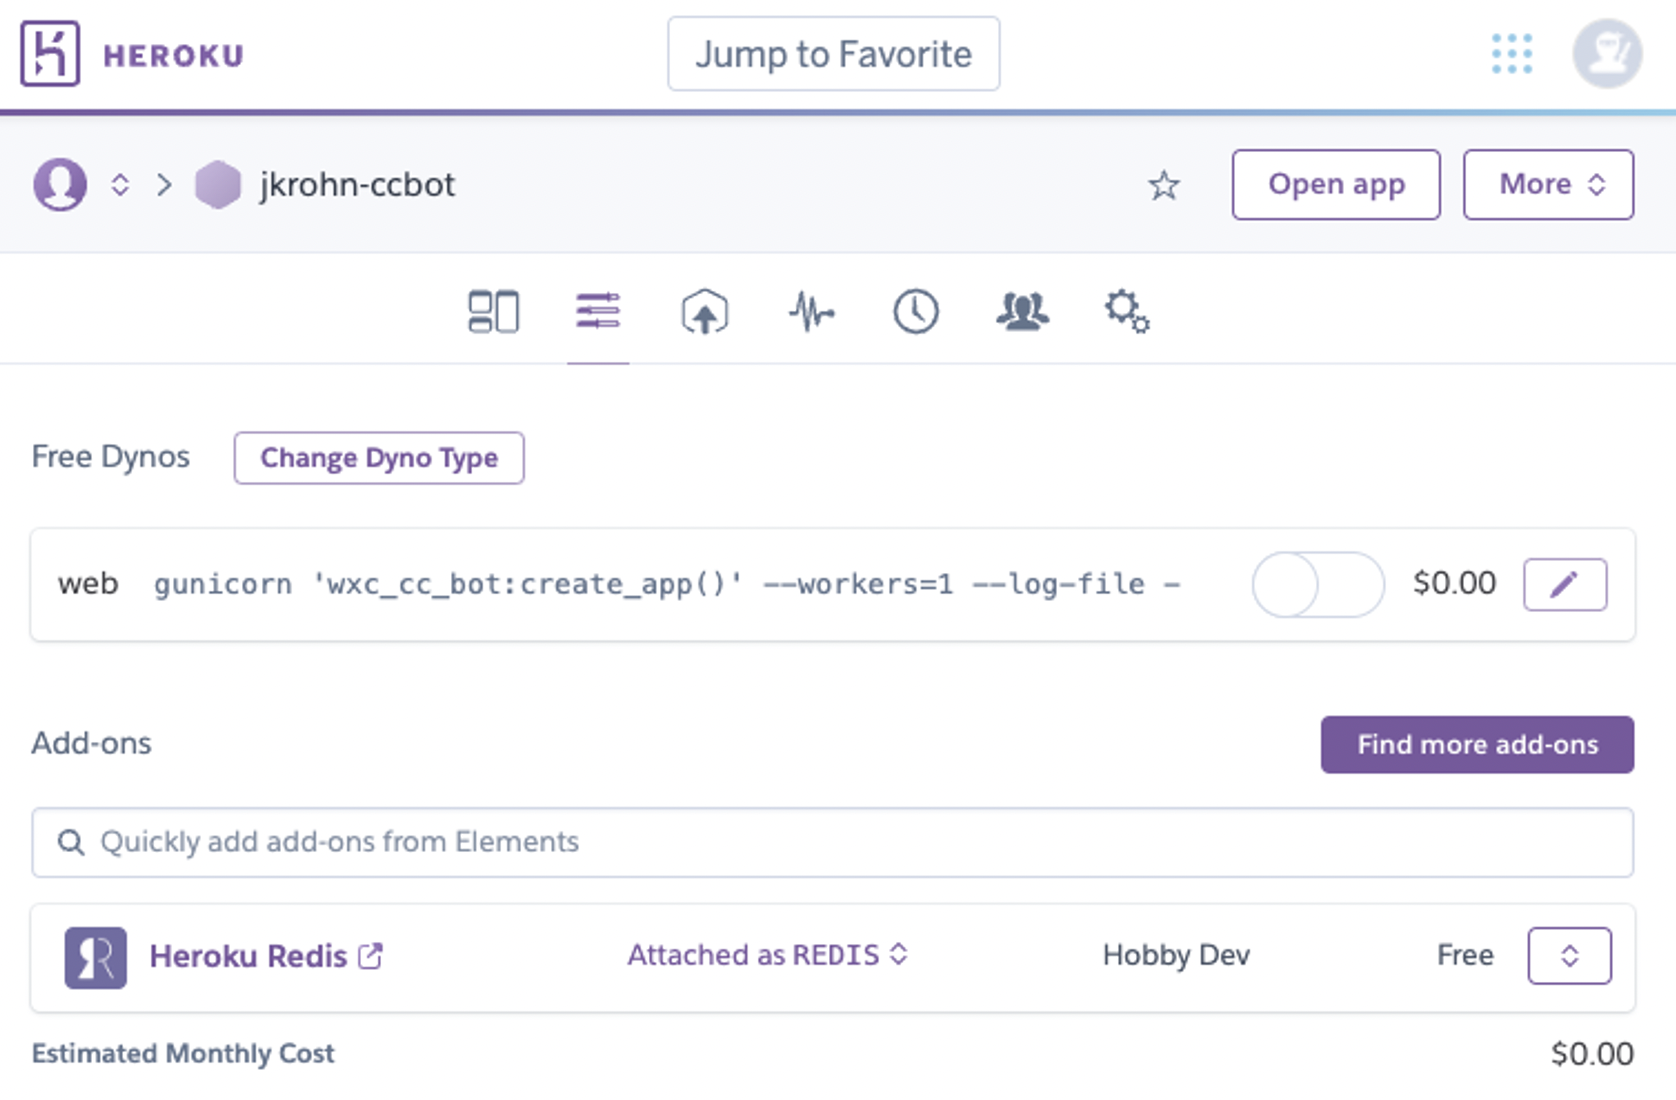Click the add-ons search magnifier icon

(70, 843)
